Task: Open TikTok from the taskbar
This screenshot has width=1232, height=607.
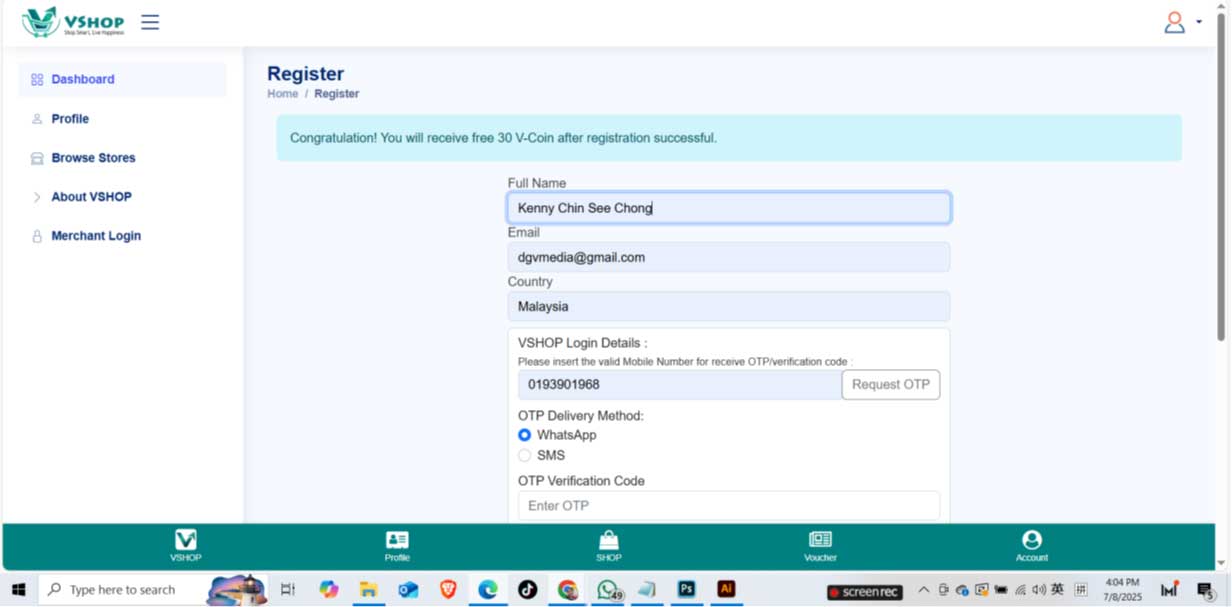Action: [527, 589]
